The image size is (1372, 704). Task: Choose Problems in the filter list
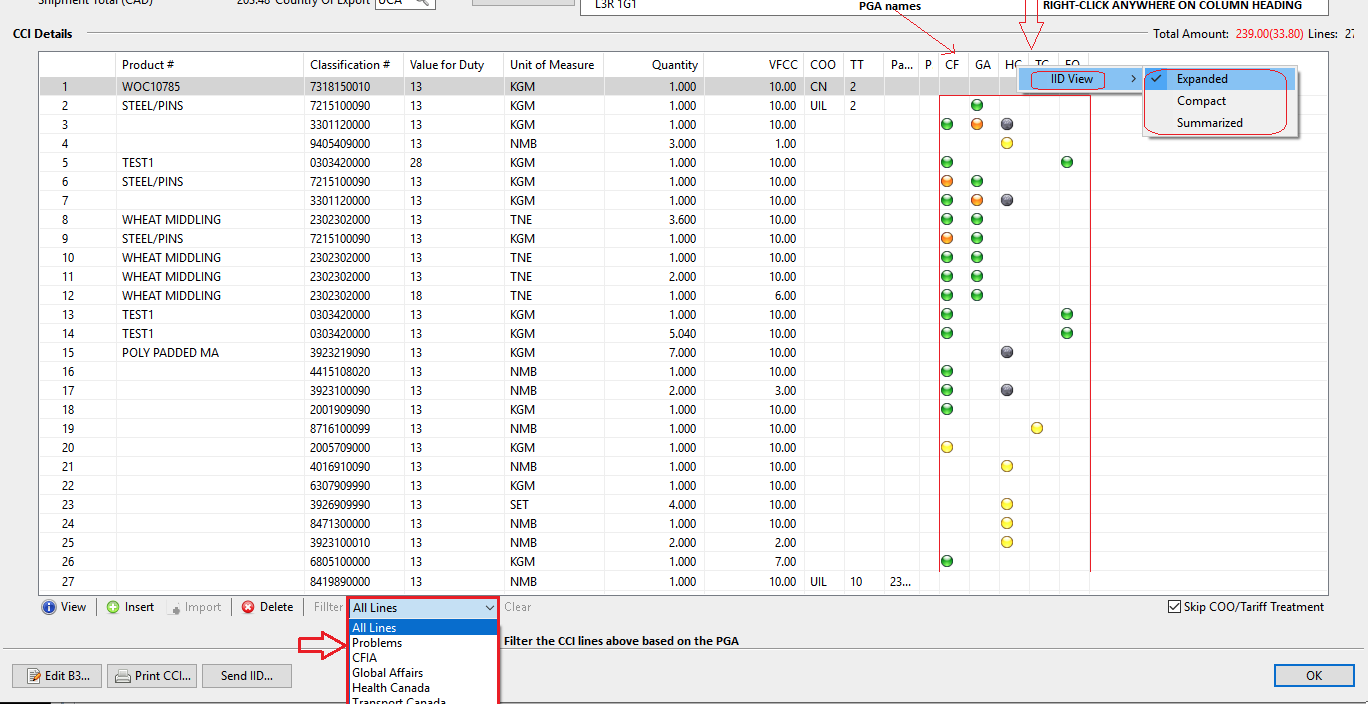(x=423, y=643)
